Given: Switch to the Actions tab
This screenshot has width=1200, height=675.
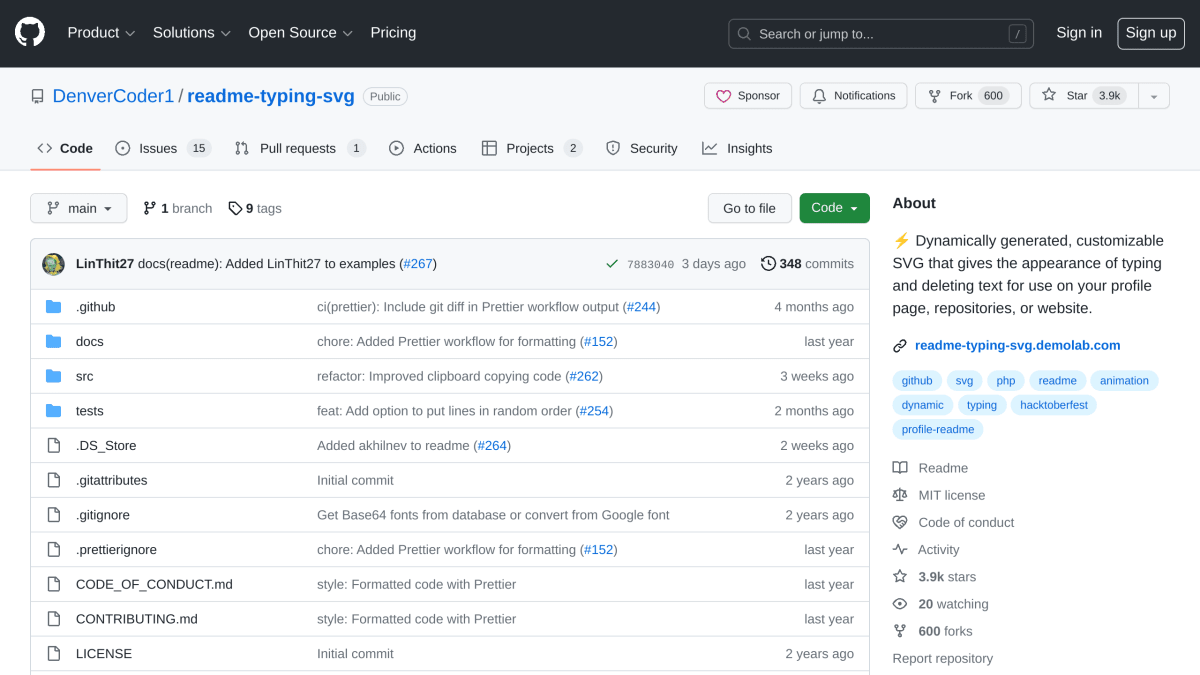Looking at the screenshot, I should click(x=423, y=148).
